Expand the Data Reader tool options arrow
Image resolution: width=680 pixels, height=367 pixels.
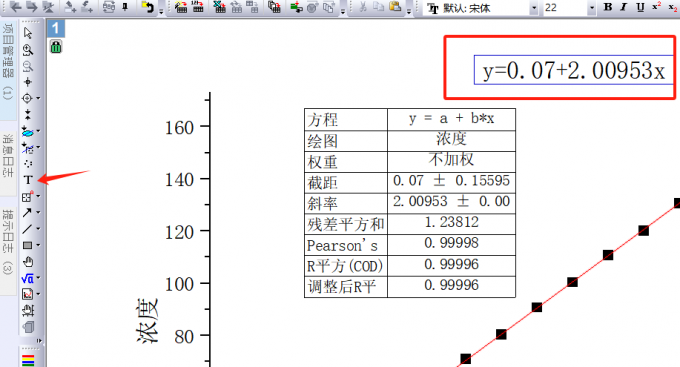coord(38,98)
